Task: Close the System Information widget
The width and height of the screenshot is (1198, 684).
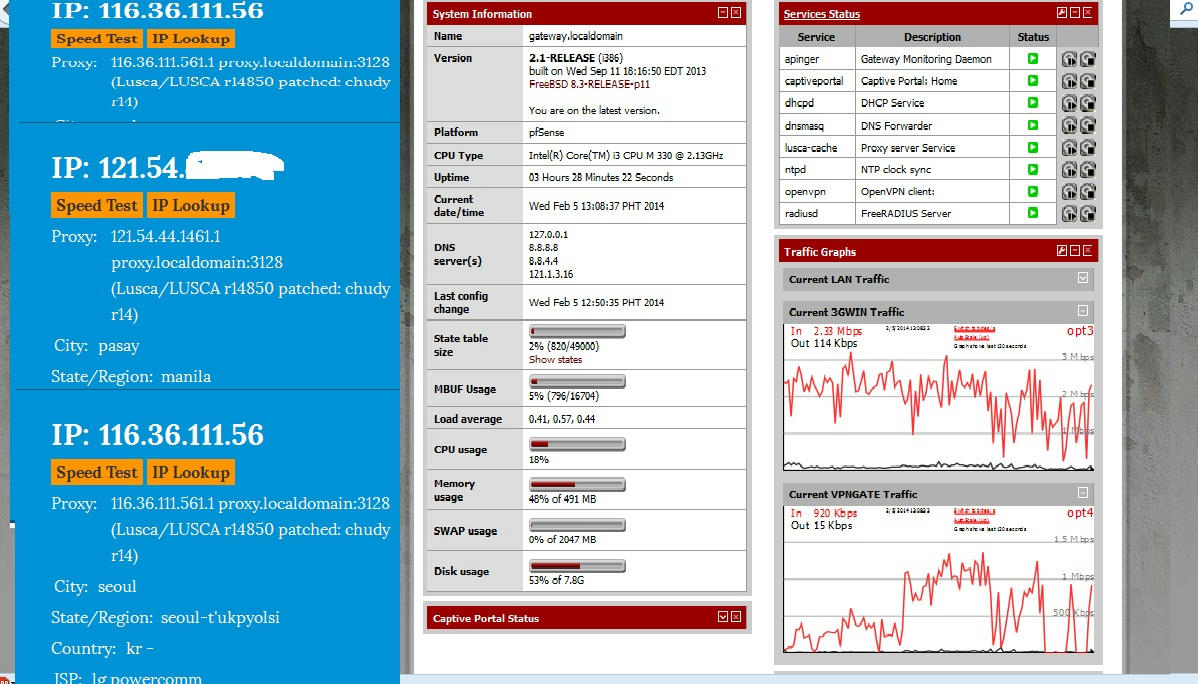Action: (736, 13)
